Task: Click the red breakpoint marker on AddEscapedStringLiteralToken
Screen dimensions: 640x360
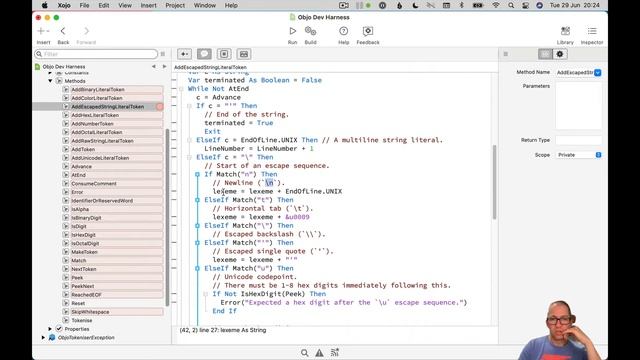Action: pyautogui.click(x=160, y=107)
